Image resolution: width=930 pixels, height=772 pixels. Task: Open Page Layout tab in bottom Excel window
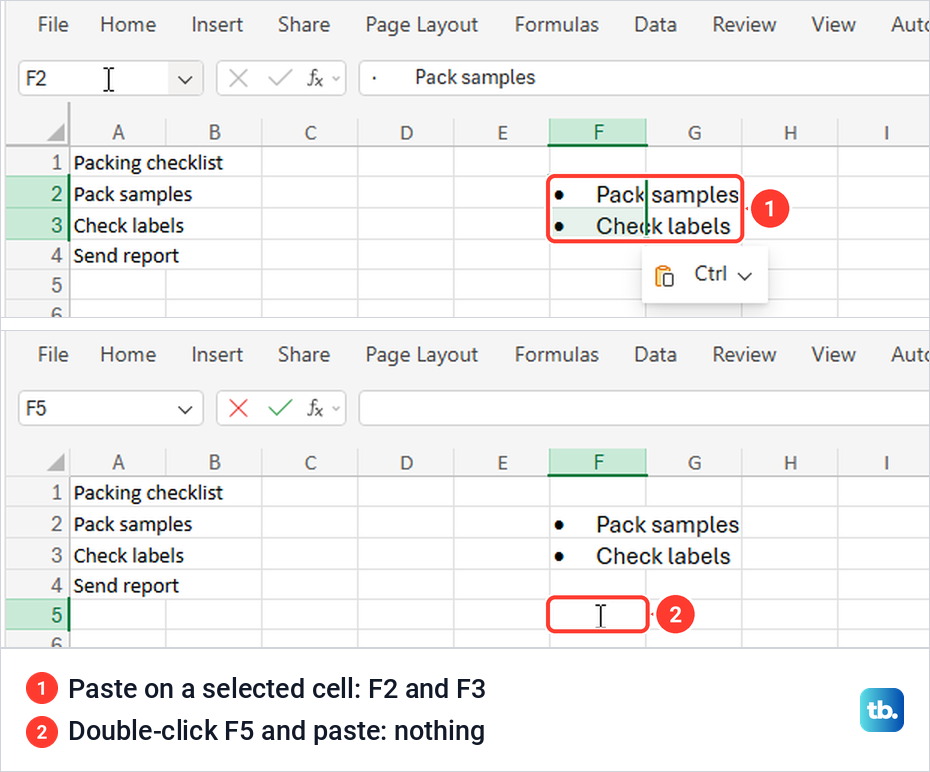click(421, 355)
